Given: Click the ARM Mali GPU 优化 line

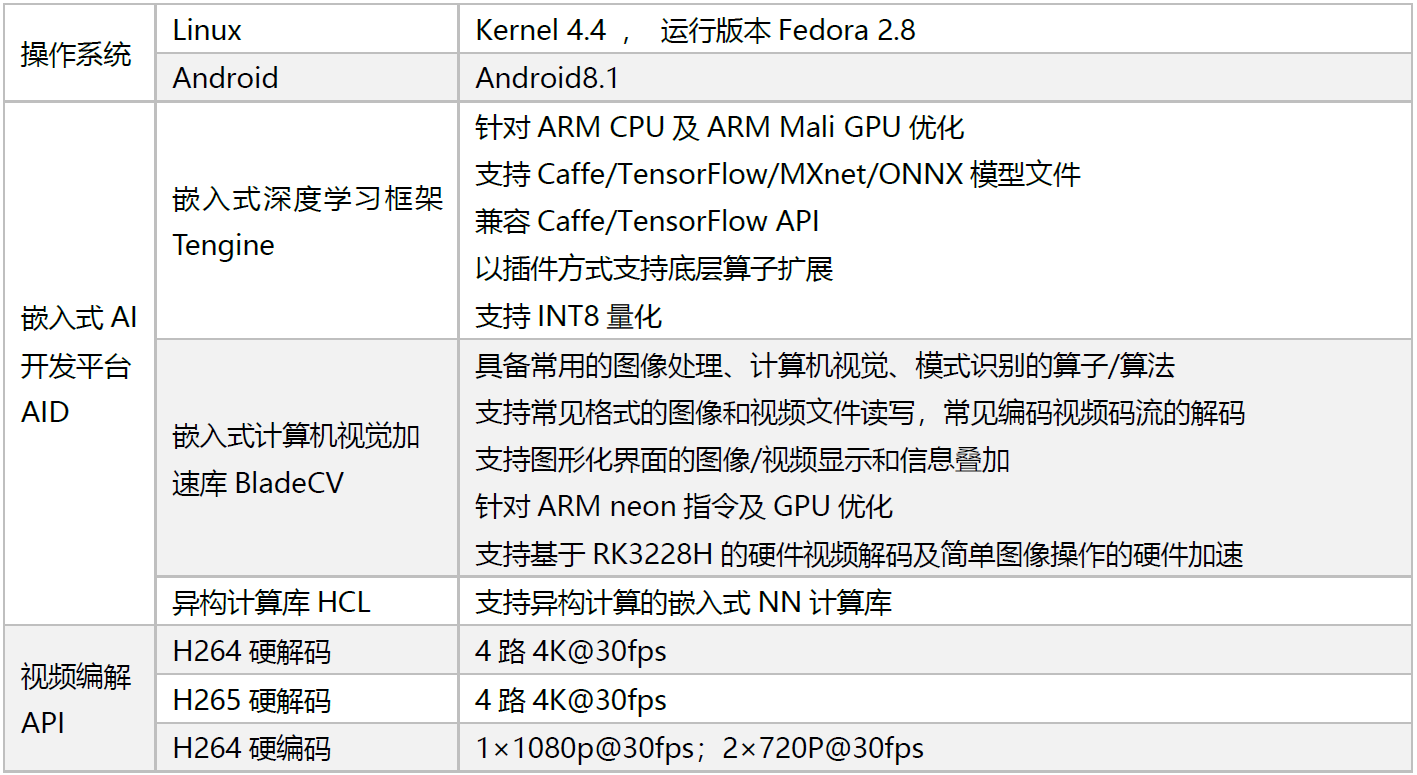Looking at the screenshot, I should [719, 127].
